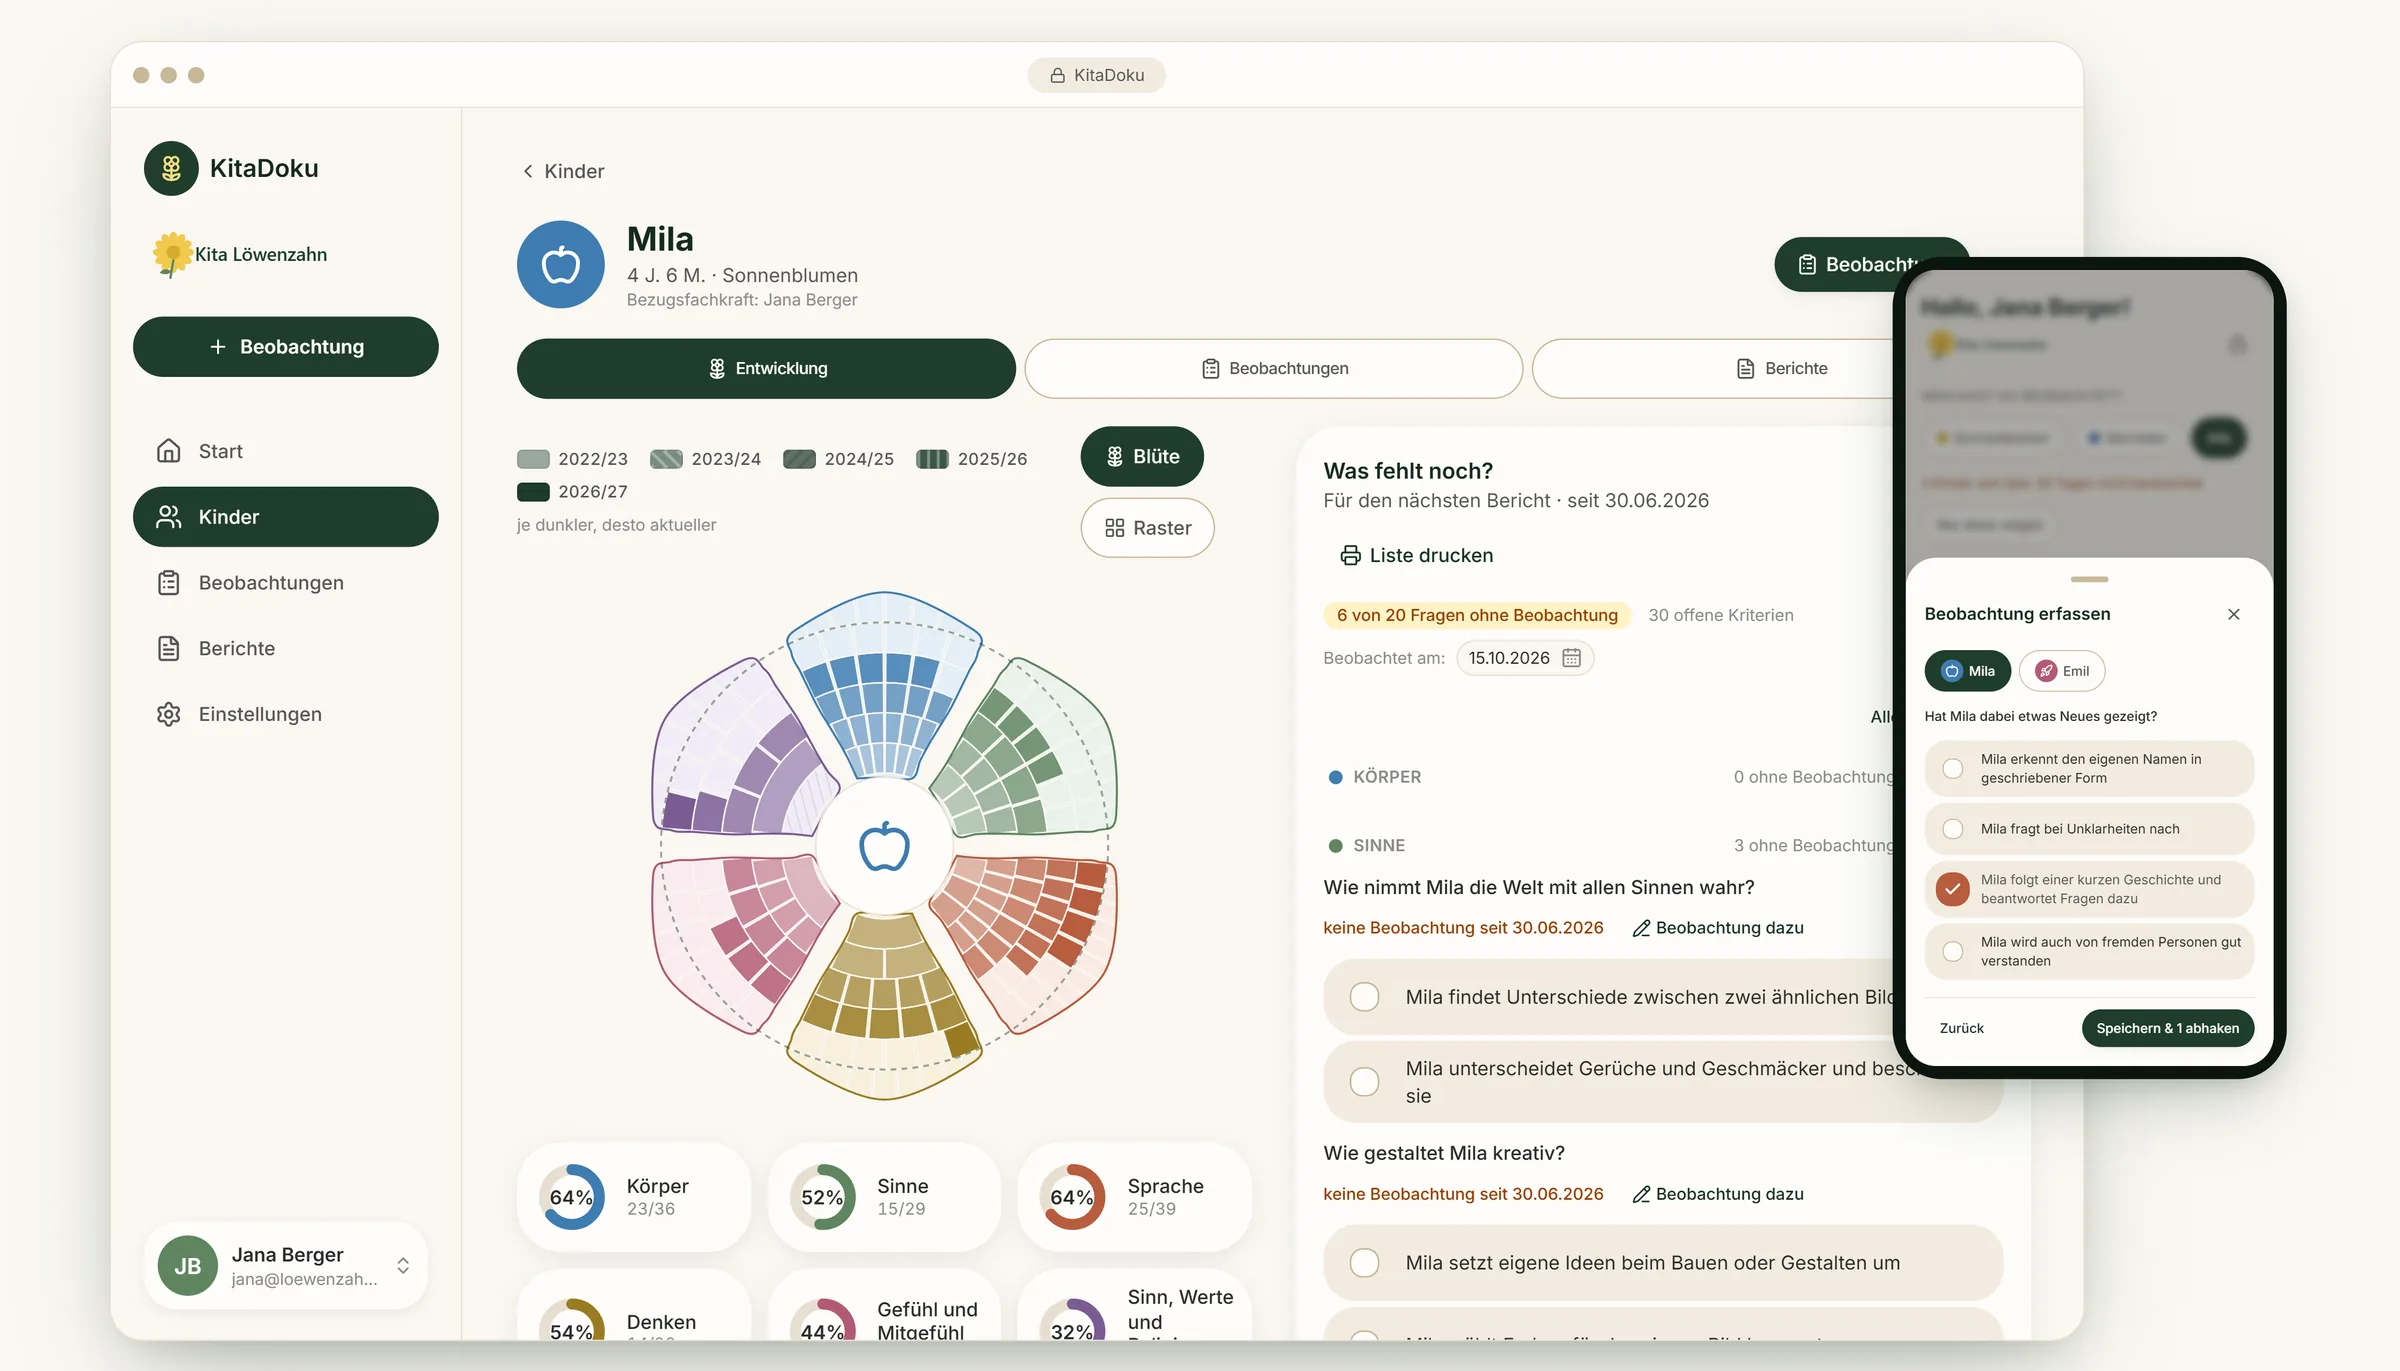The image size is (2400, 1371).
Task: Open Start in the sidebar
Action: point(285,451)
